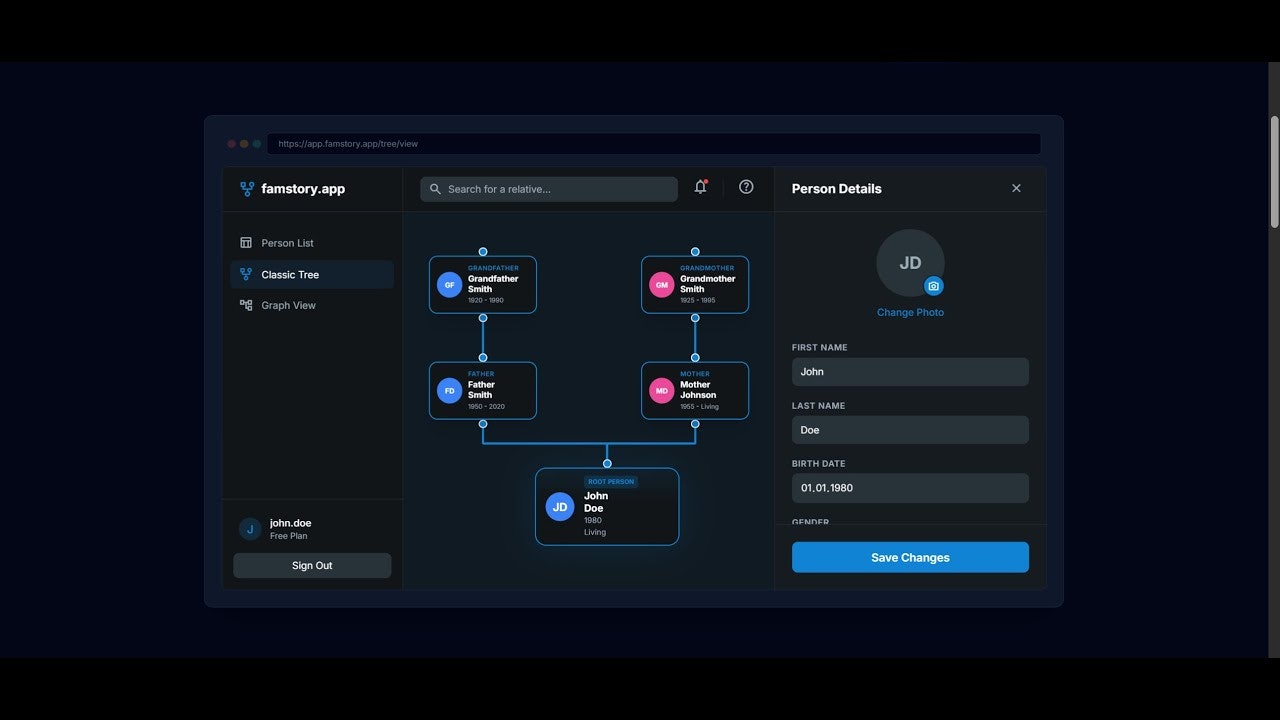1280x720 pixels.
Task: Select the Grandmother Smith card
Action: click(695, 285)
